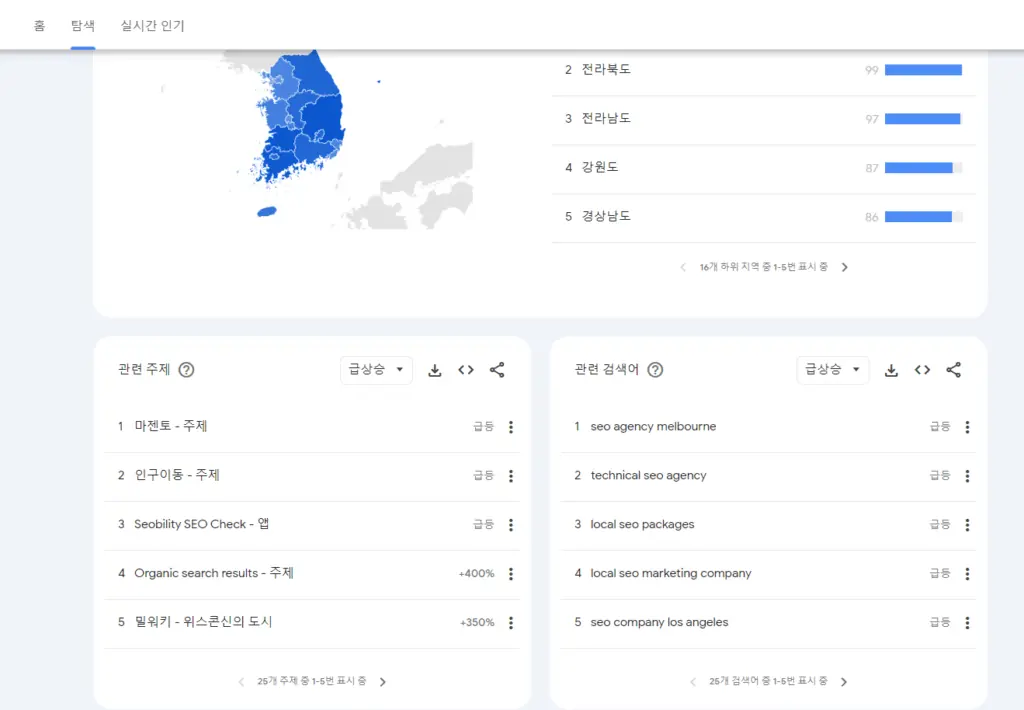Open 급상승 dropdown in 관련 주제
Screen dimensions: 1024x710
(376, 370)
